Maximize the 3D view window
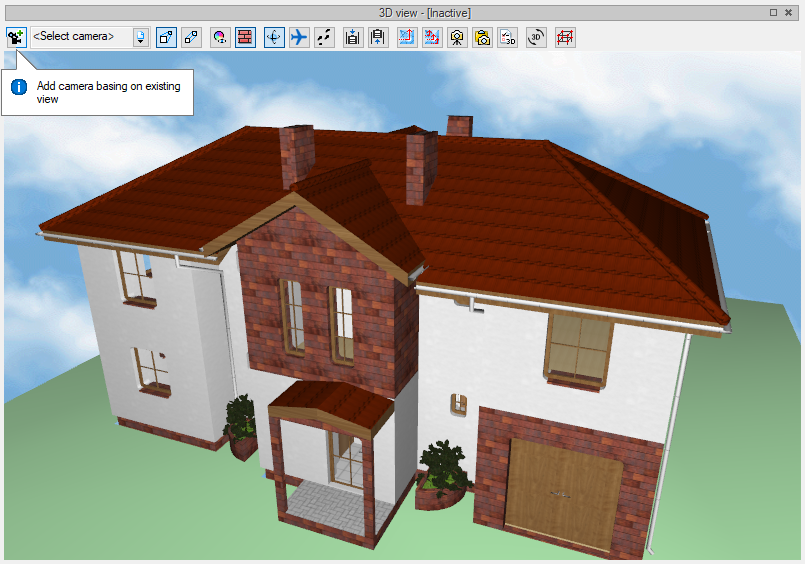Screen dimensions: 805x564 coord(773,13)
